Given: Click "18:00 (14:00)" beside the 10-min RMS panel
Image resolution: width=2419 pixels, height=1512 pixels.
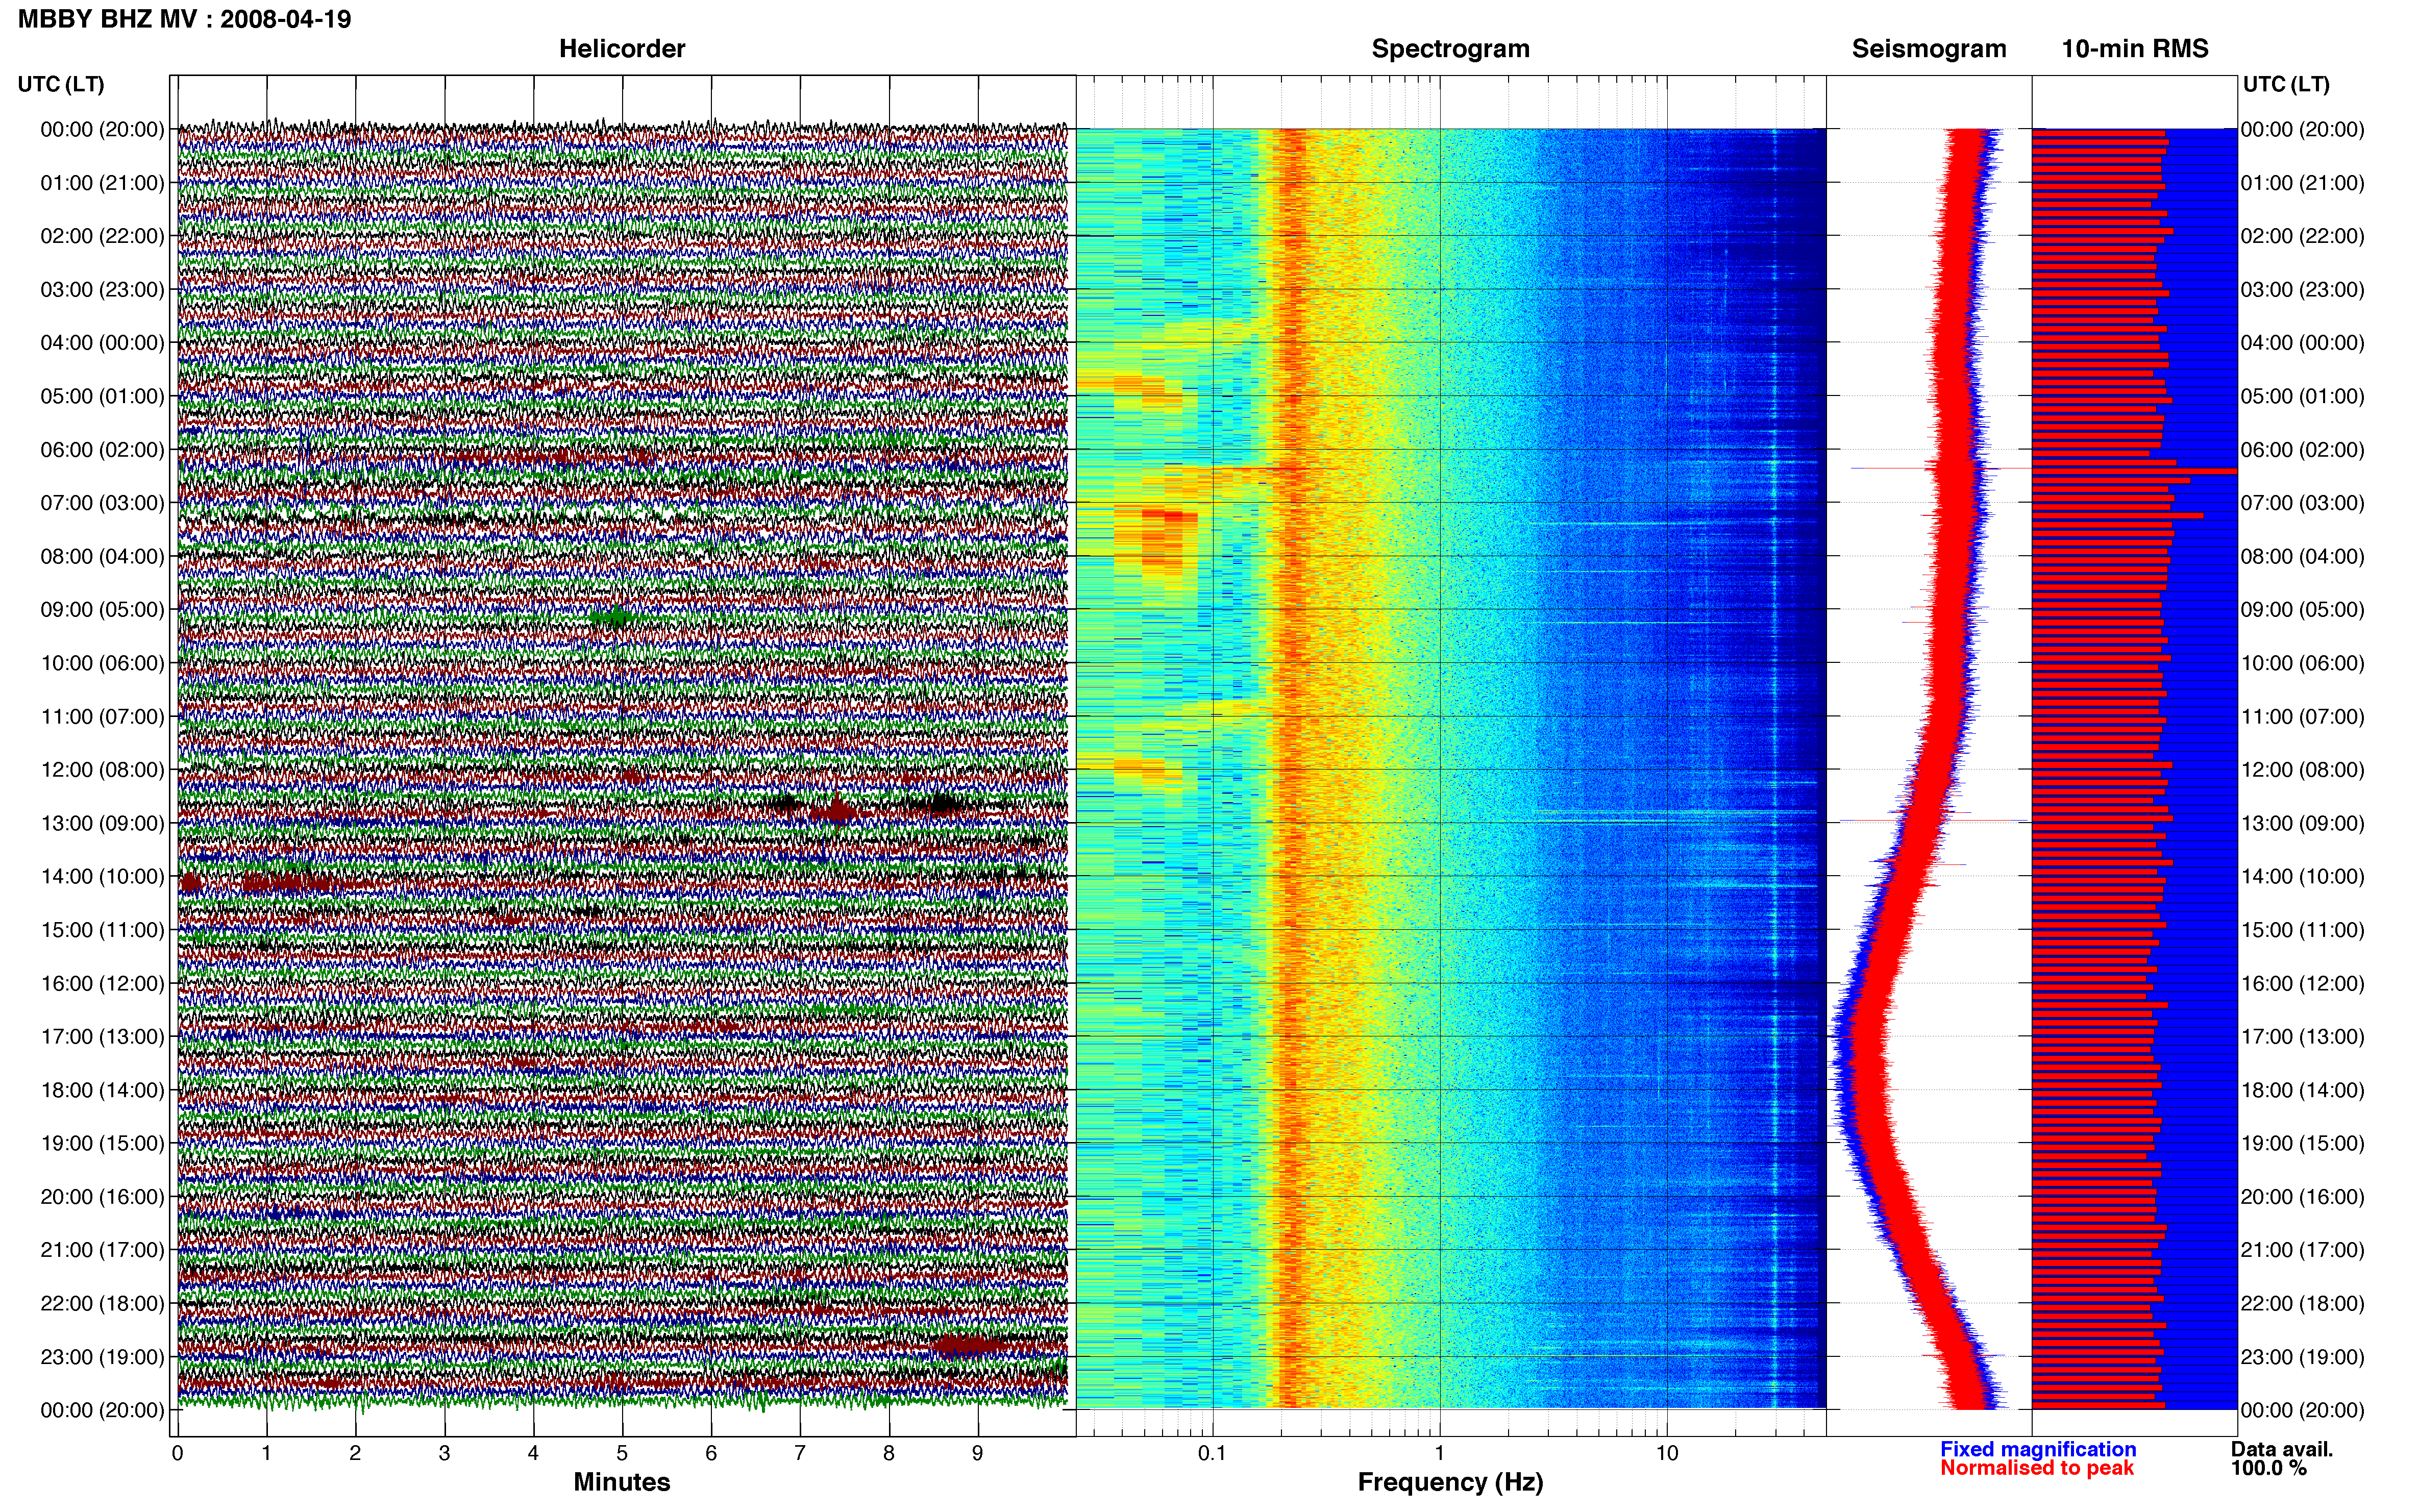Looking at the screenshot, I should pos(2302,1090).
